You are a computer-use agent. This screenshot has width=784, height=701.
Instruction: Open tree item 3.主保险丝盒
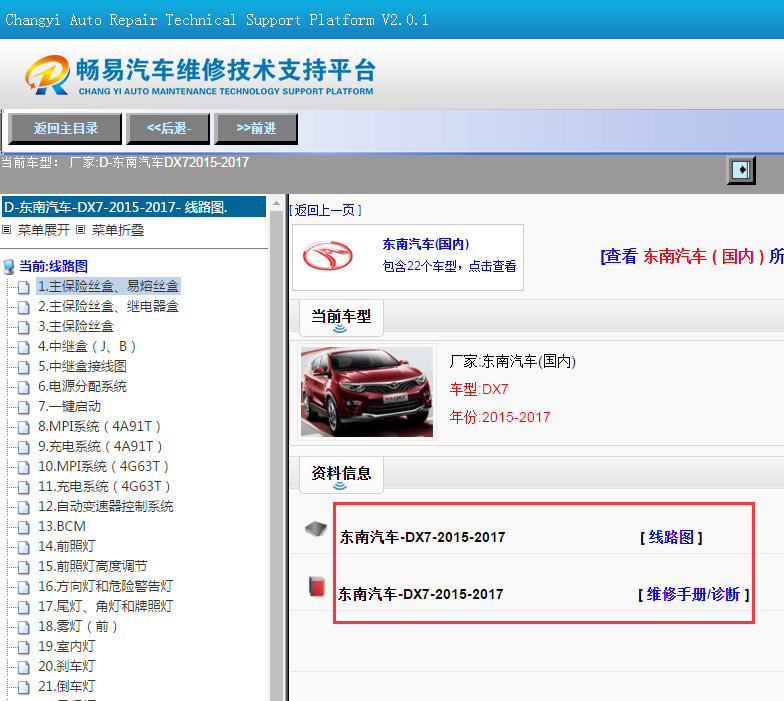pos(76,326)
